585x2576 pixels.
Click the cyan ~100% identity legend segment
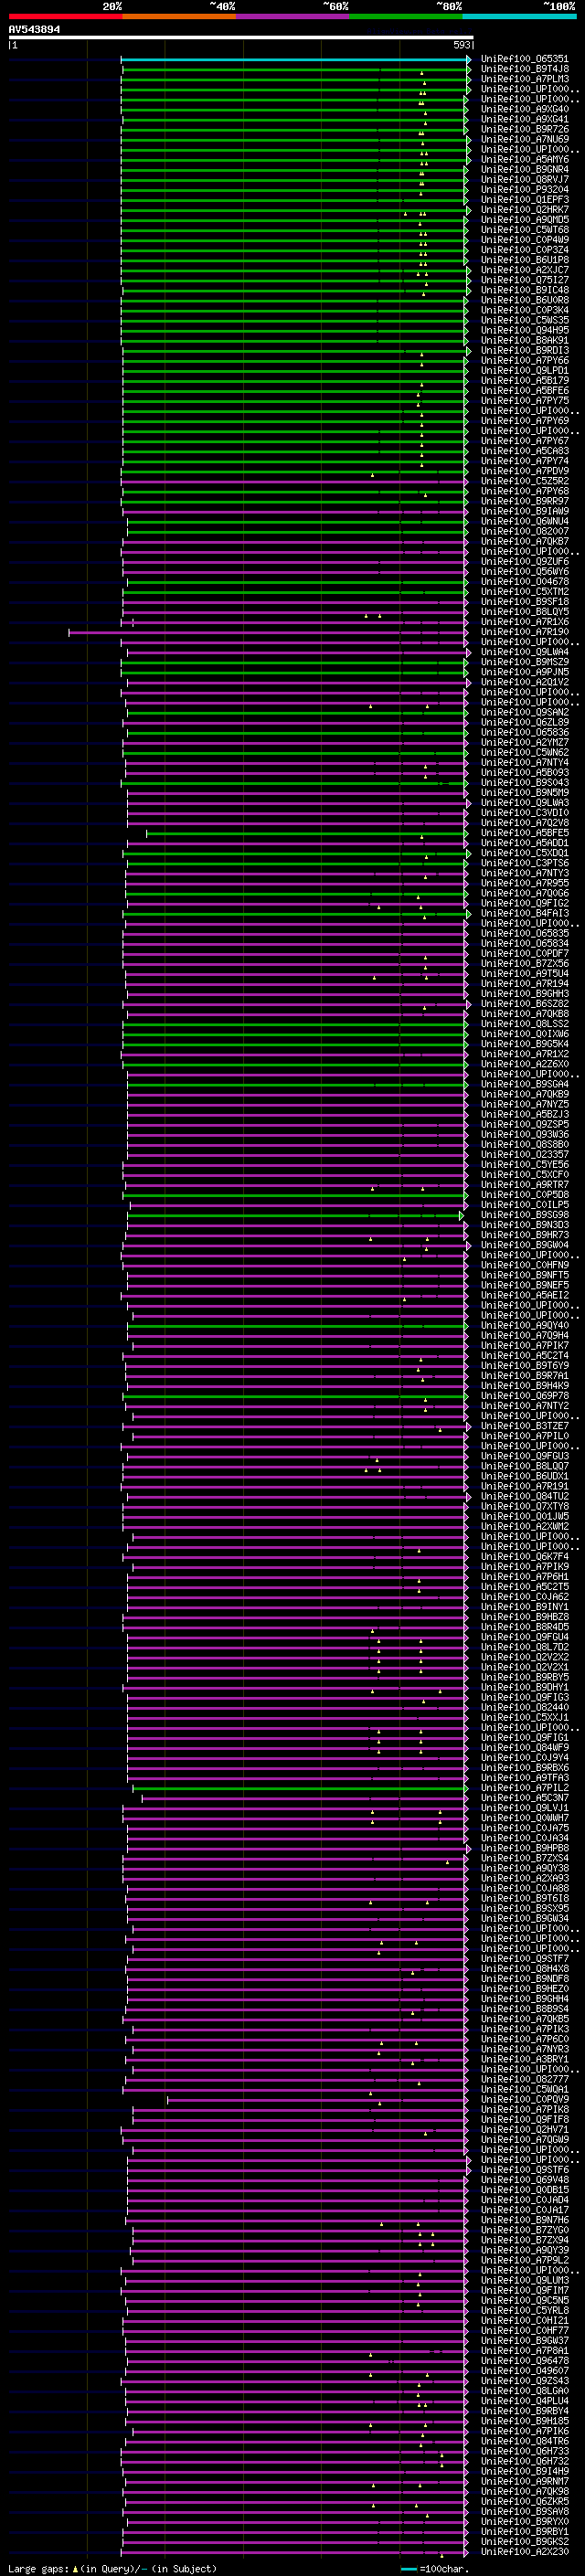pyautogui.click(x=519, y=16)
